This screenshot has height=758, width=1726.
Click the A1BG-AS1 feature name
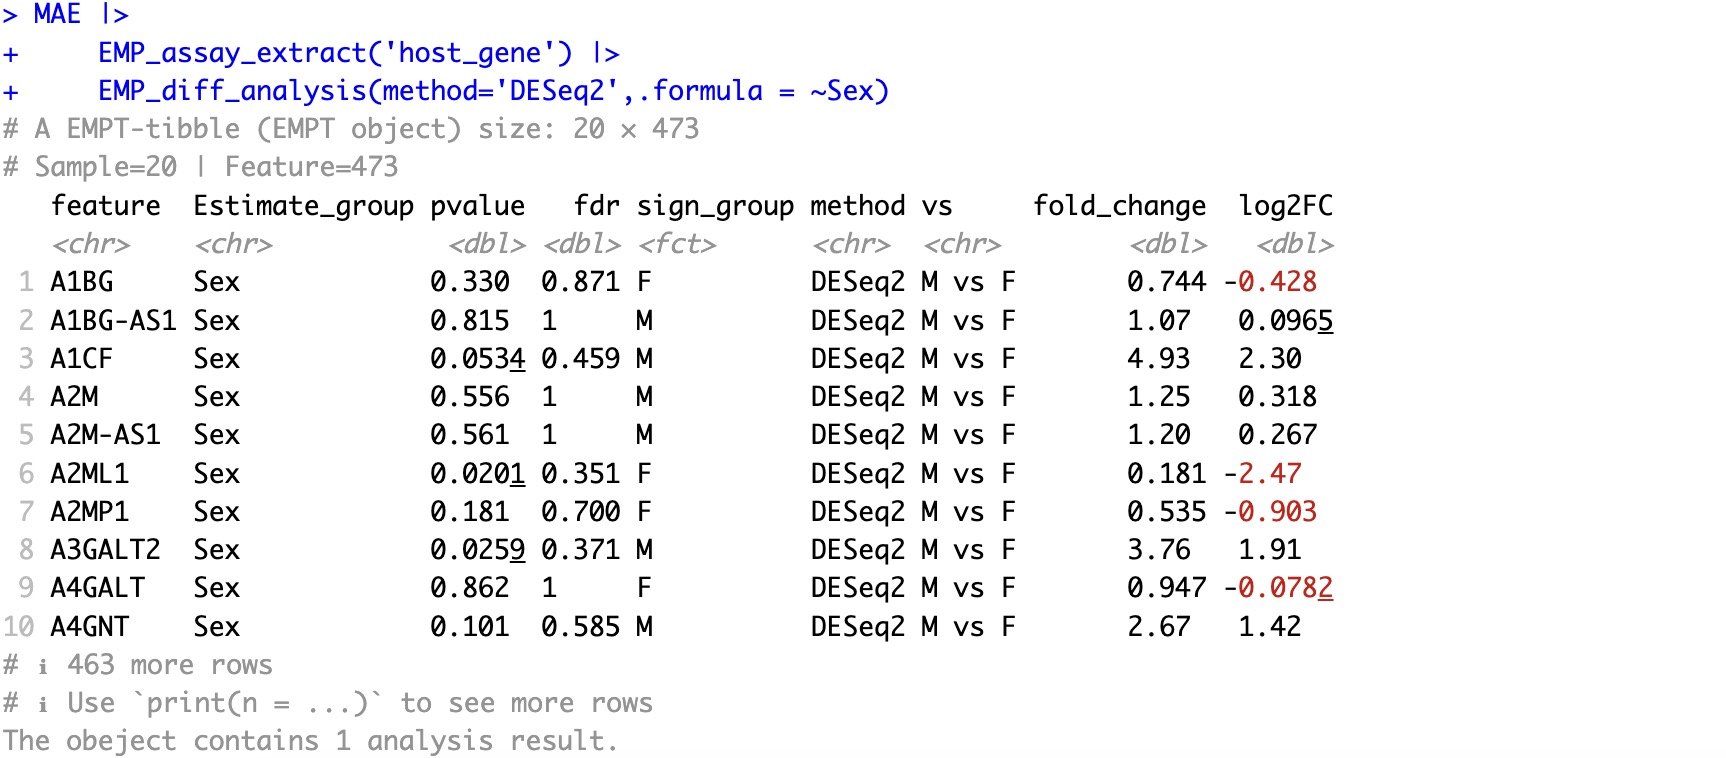(x=113, y=321)
